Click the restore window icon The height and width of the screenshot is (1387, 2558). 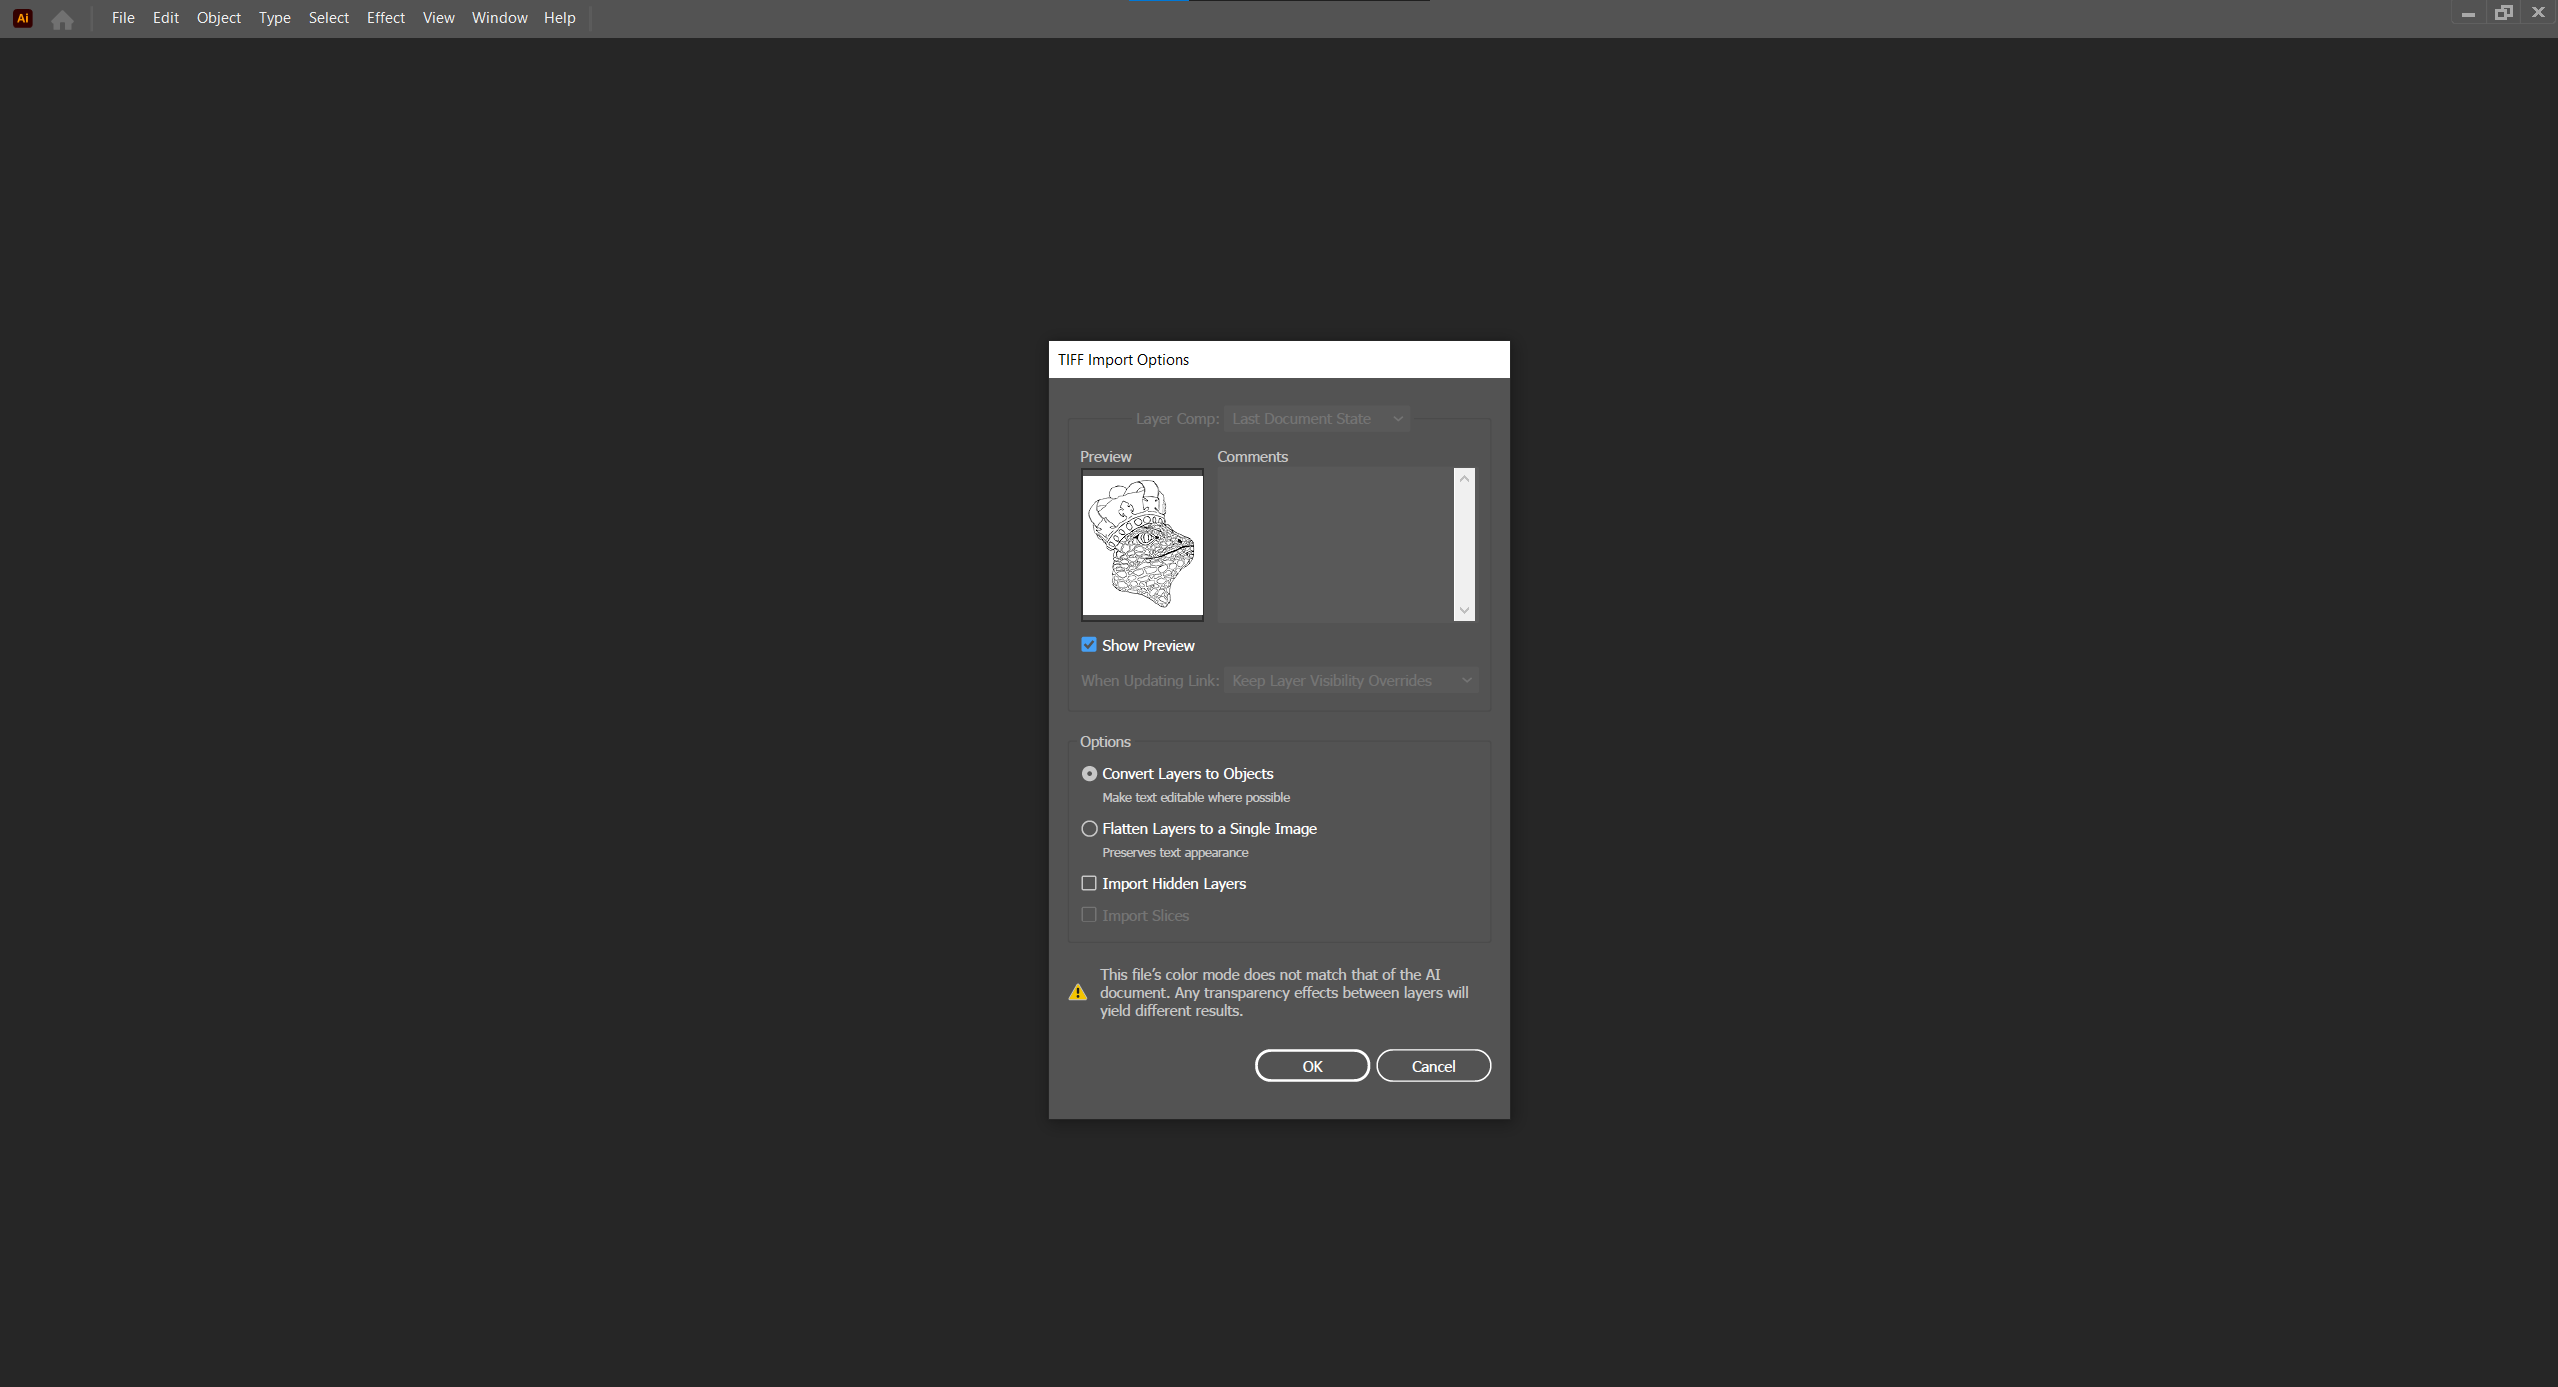coord(2503,13)
